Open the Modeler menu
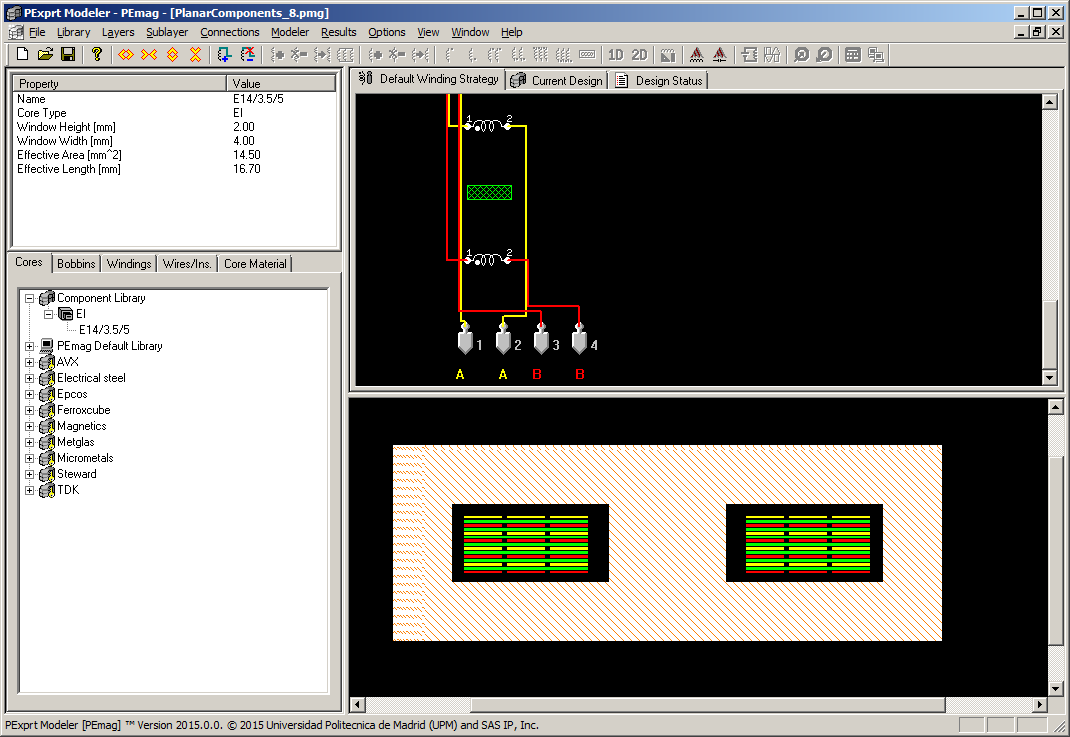 [290, 32]
